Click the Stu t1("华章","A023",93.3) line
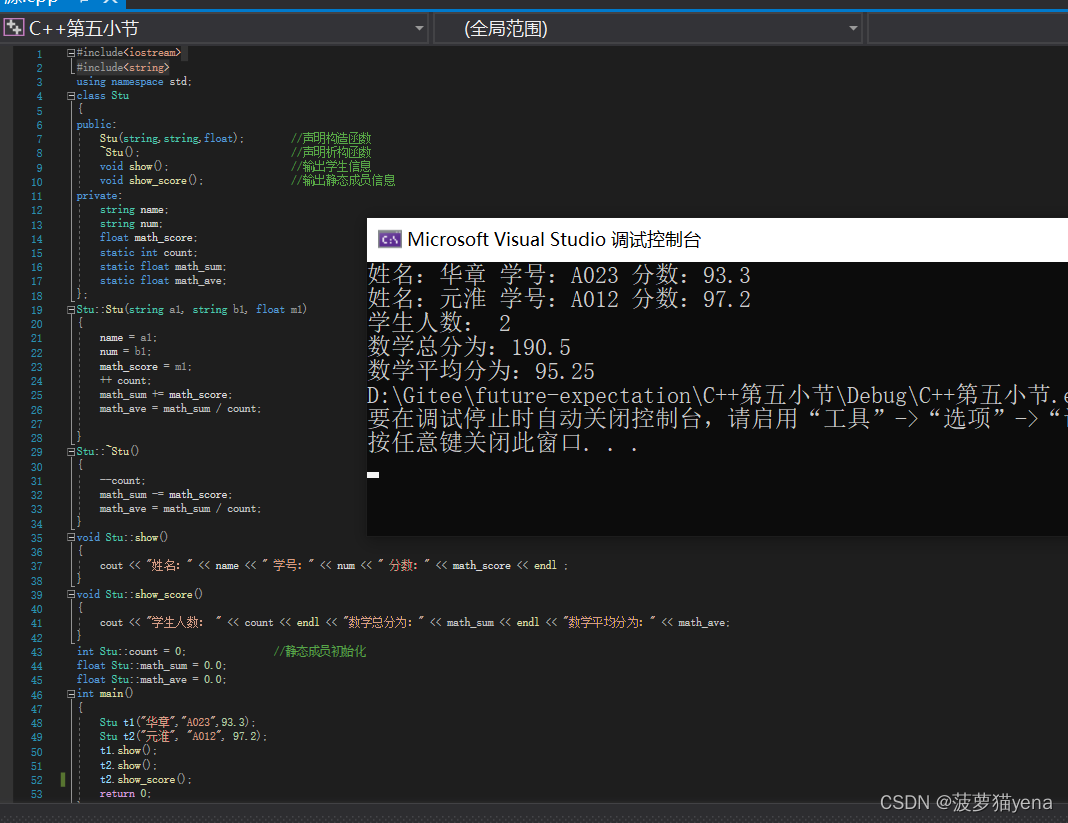The image size is (1068, 823). 178,722
